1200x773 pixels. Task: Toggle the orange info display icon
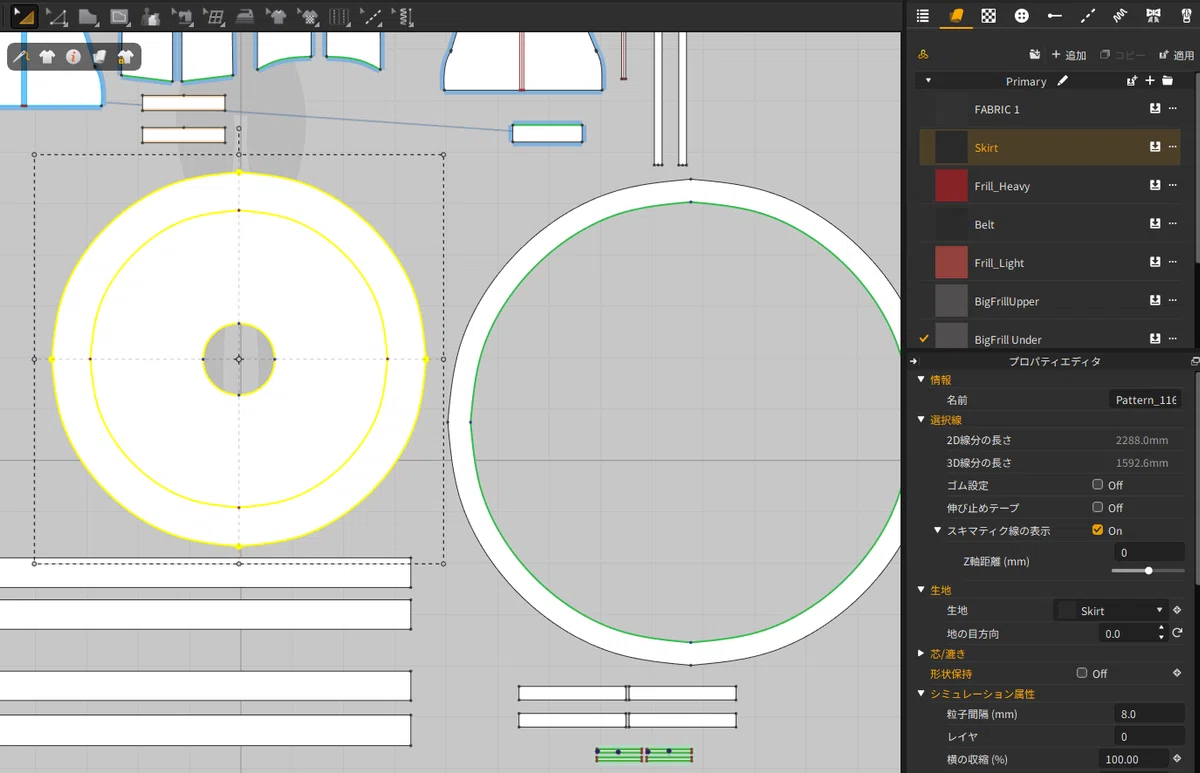(73, 57)
